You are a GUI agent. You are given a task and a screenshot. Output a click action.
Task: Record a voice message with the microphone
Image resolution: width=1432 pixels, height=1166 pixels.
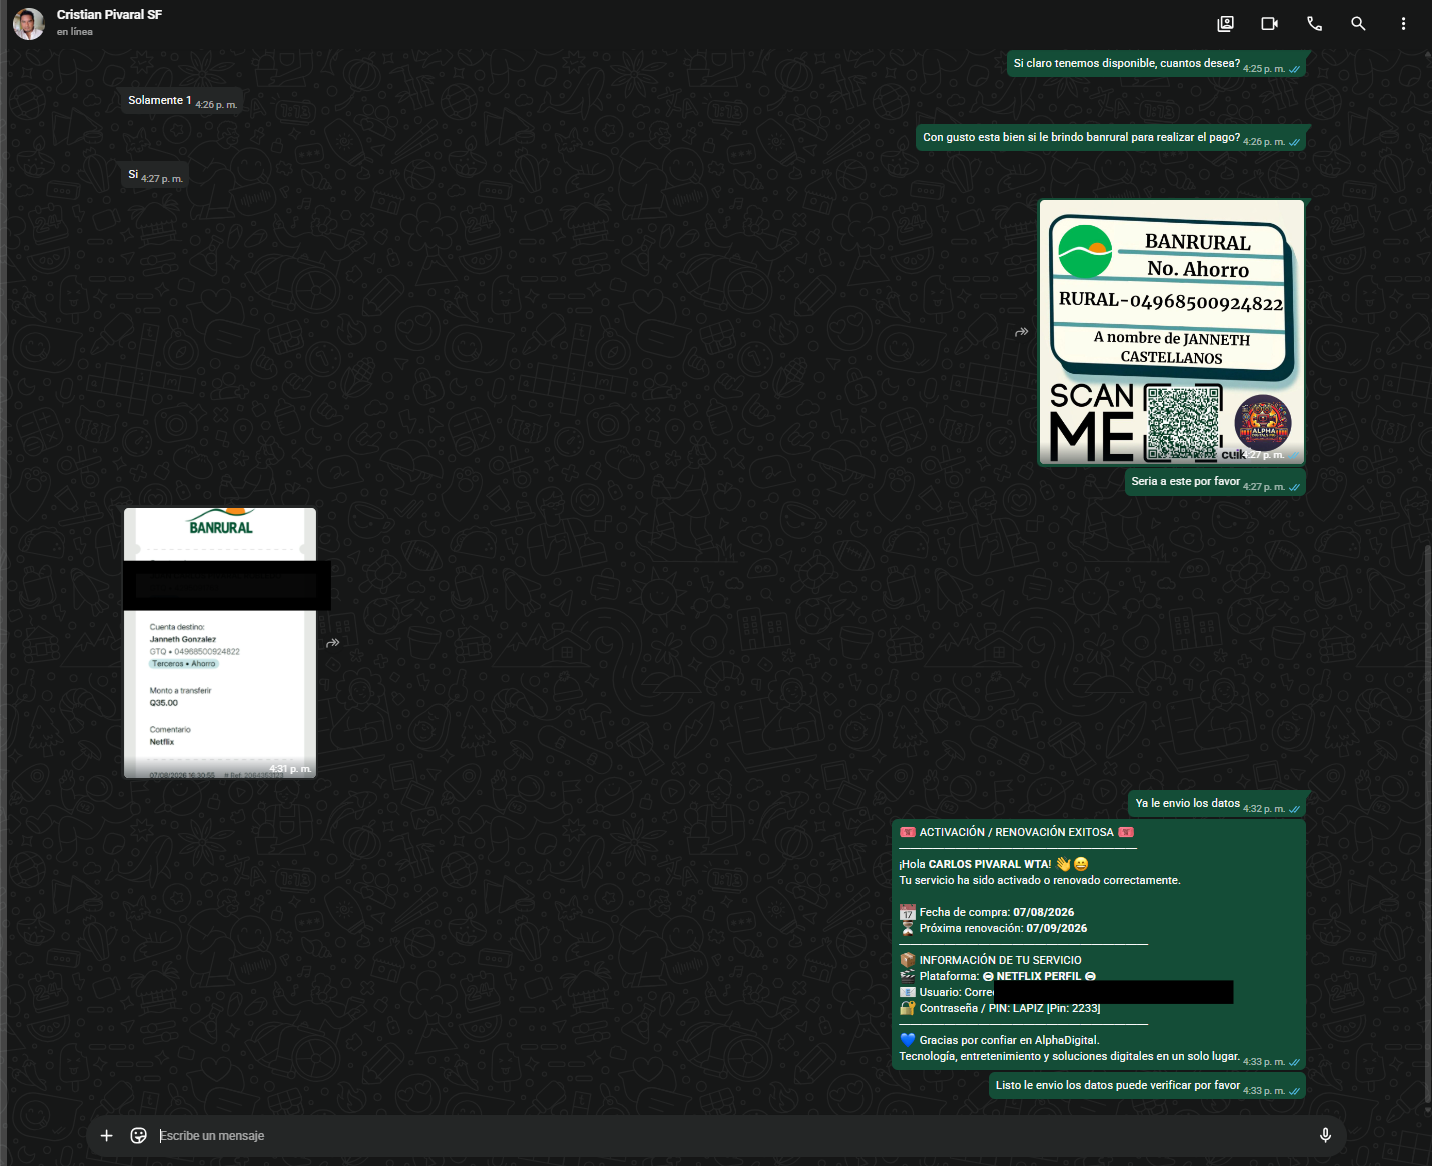(1325, 1135)
